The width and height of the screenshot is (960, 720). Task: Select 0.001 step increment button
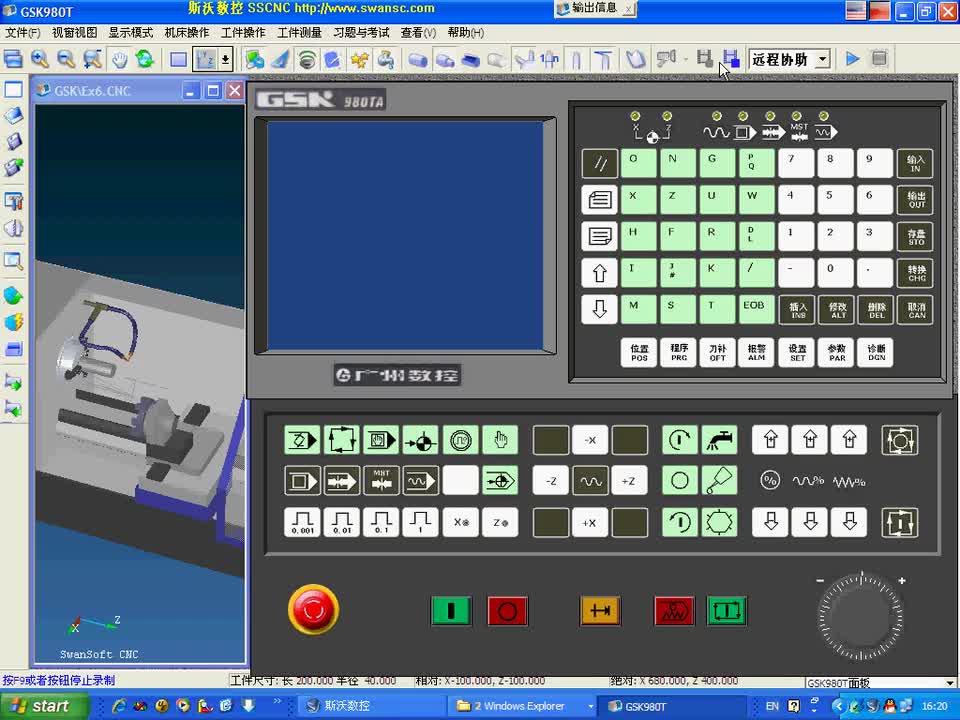click(302, 523)
